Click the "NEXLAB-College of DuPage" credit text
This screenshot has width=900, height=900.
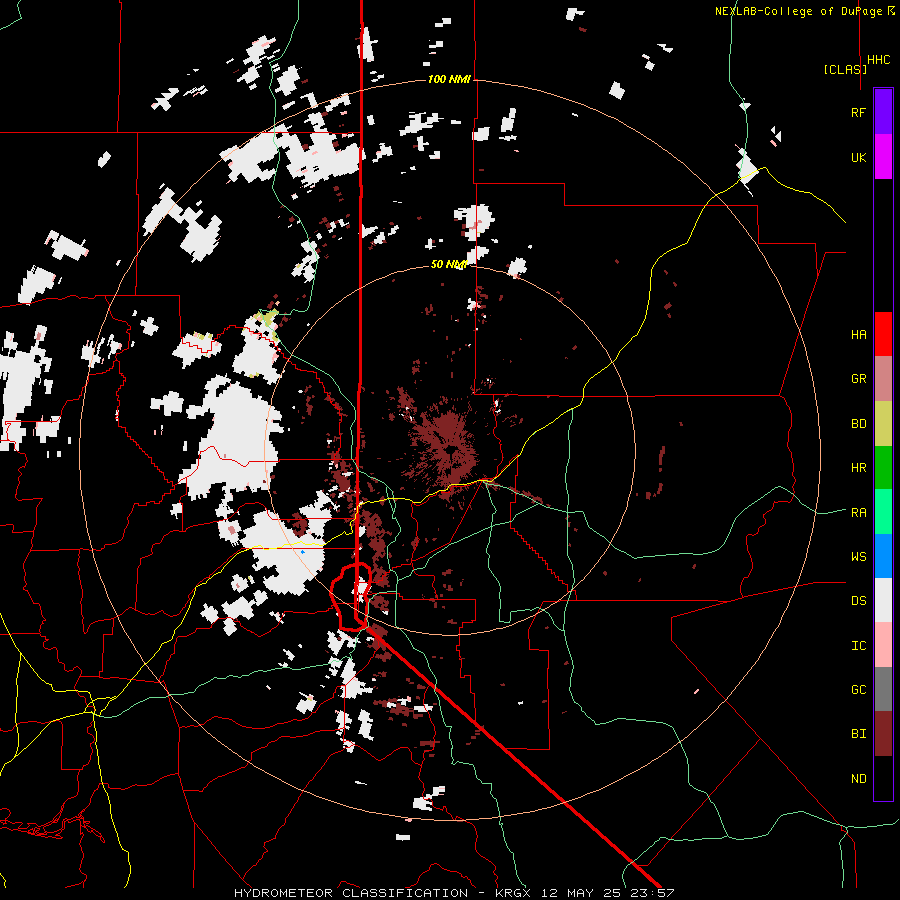pos(798,11)
